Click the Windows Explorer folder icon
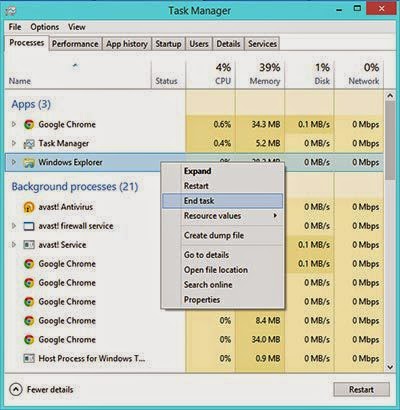 29,163
